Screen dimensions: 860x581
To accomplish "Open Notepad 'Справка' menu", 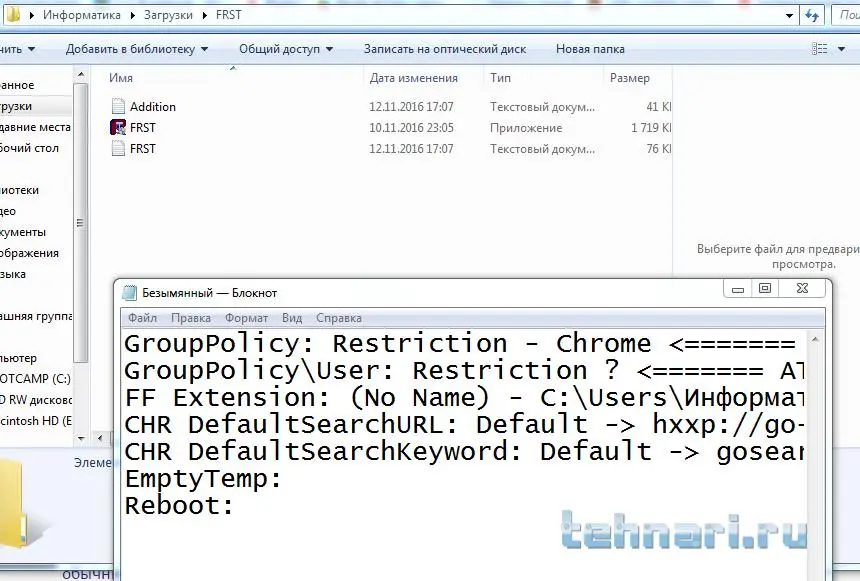I will point(338,318).
